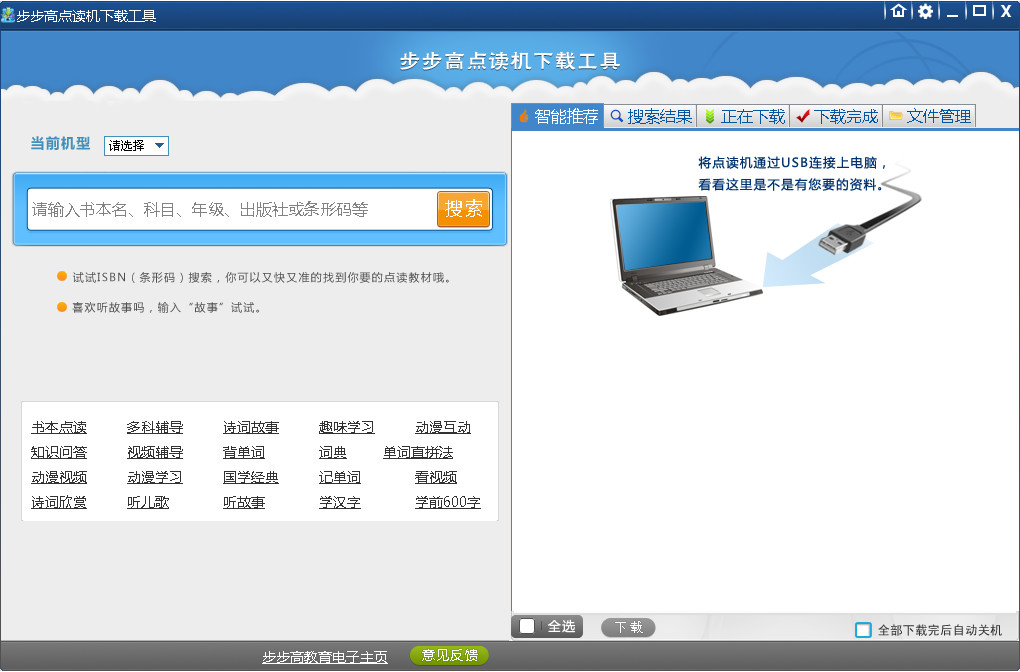The width and height of the screenshot is (1020, 672).
Task: Open the 听故事 category link
Action: point(243,502)
